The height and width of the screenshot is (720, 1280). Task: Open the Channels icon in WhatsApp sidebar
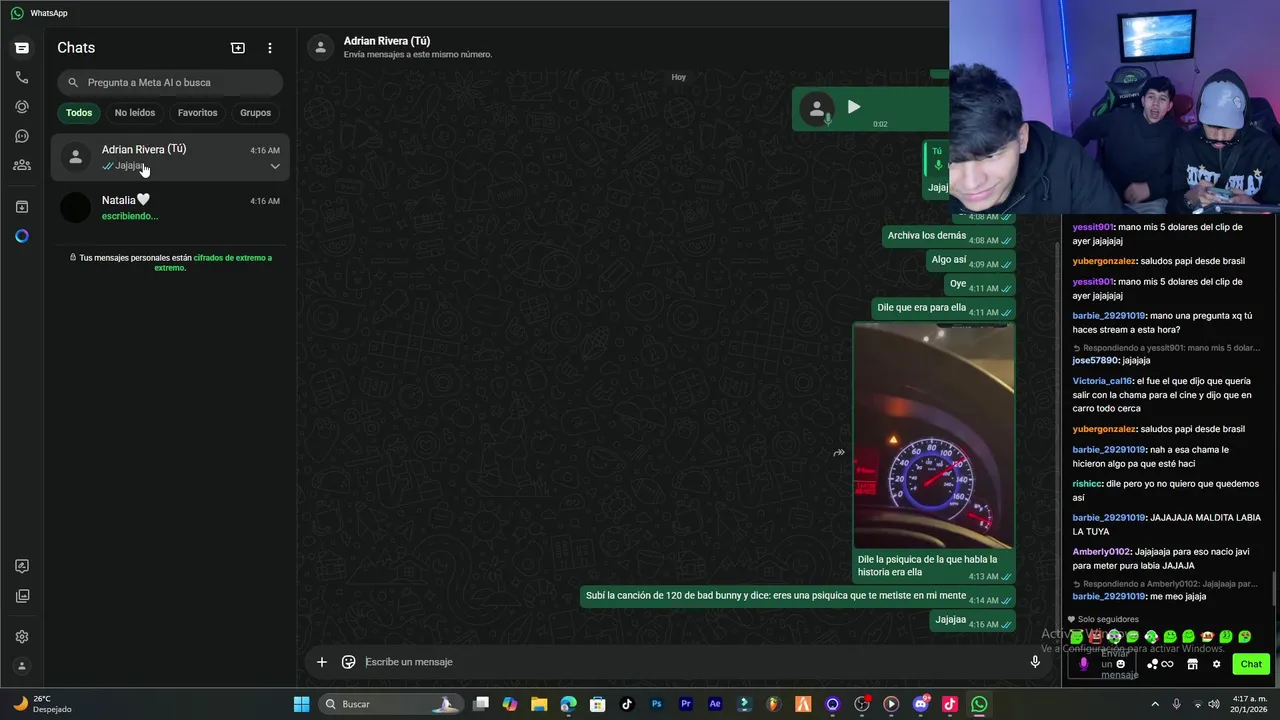(22, 136)
